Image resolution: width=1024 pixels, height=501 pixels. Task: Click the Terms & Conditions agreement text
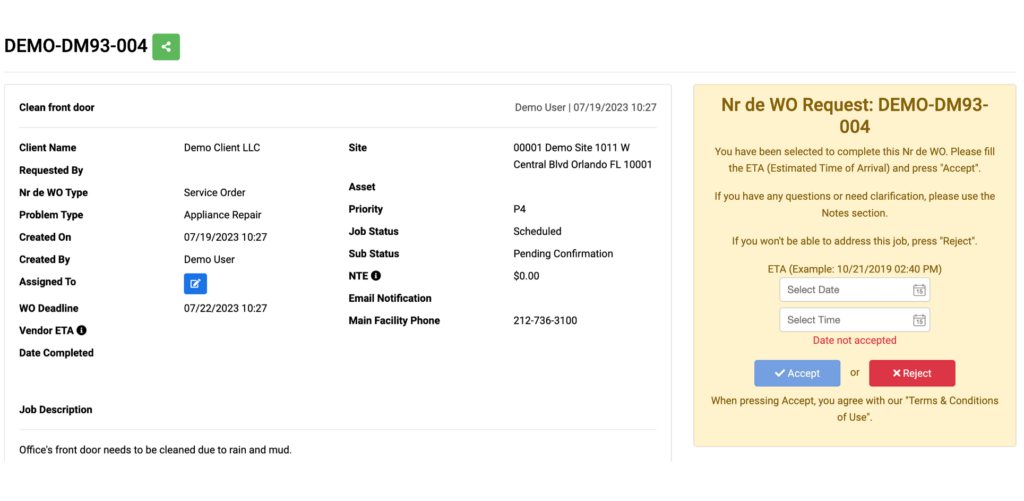(x=854, y=408)
